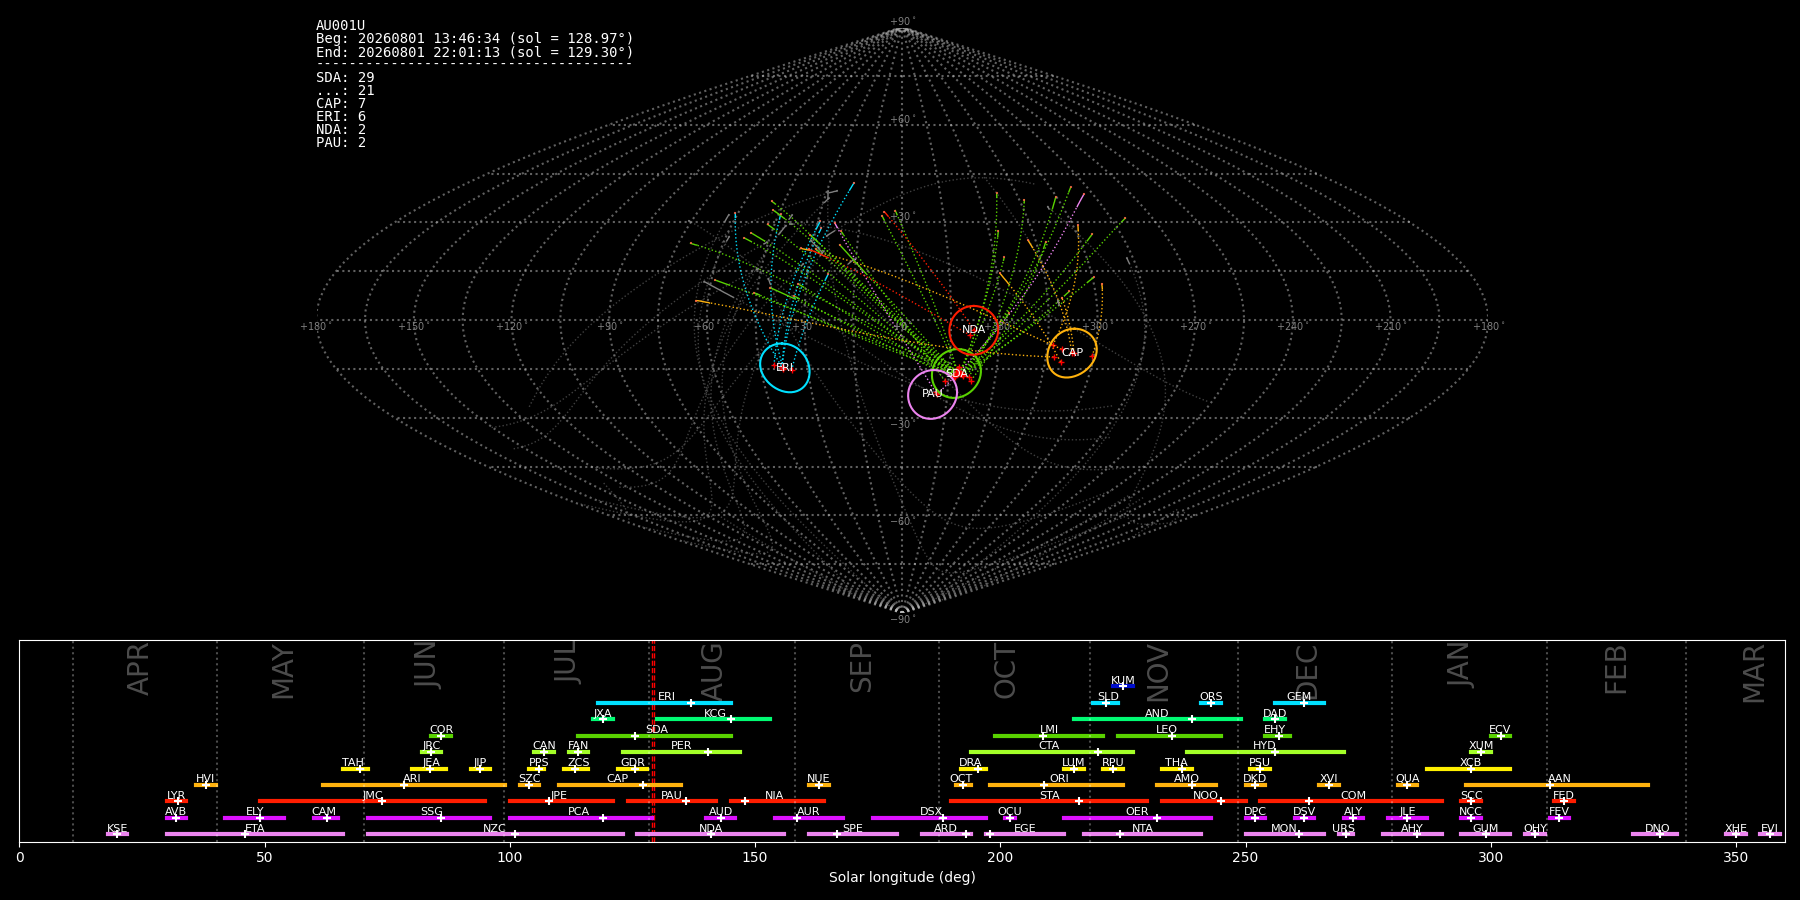Click the 'PAU: 2' count in the legend
The height and width of the screenshot is (900, 1800).
point(341,143)
